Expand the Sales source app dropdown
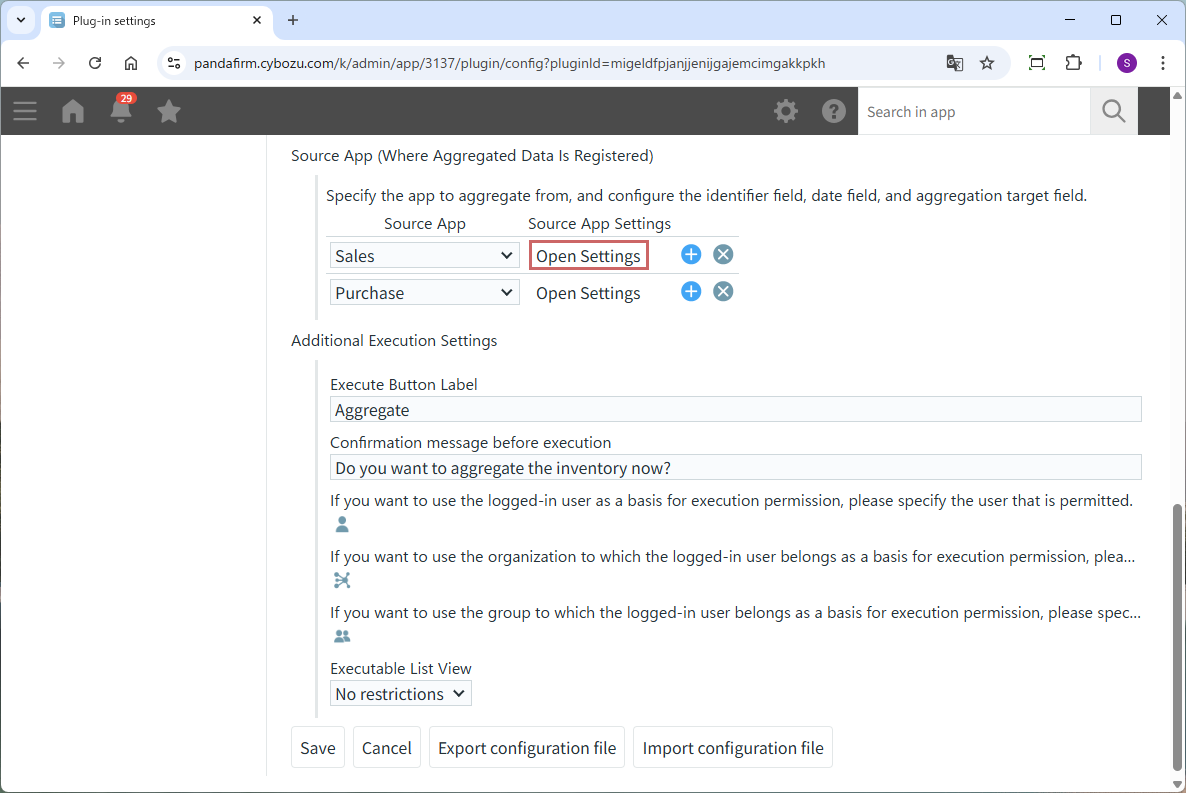1186x793 pixels. pos(424,256)
